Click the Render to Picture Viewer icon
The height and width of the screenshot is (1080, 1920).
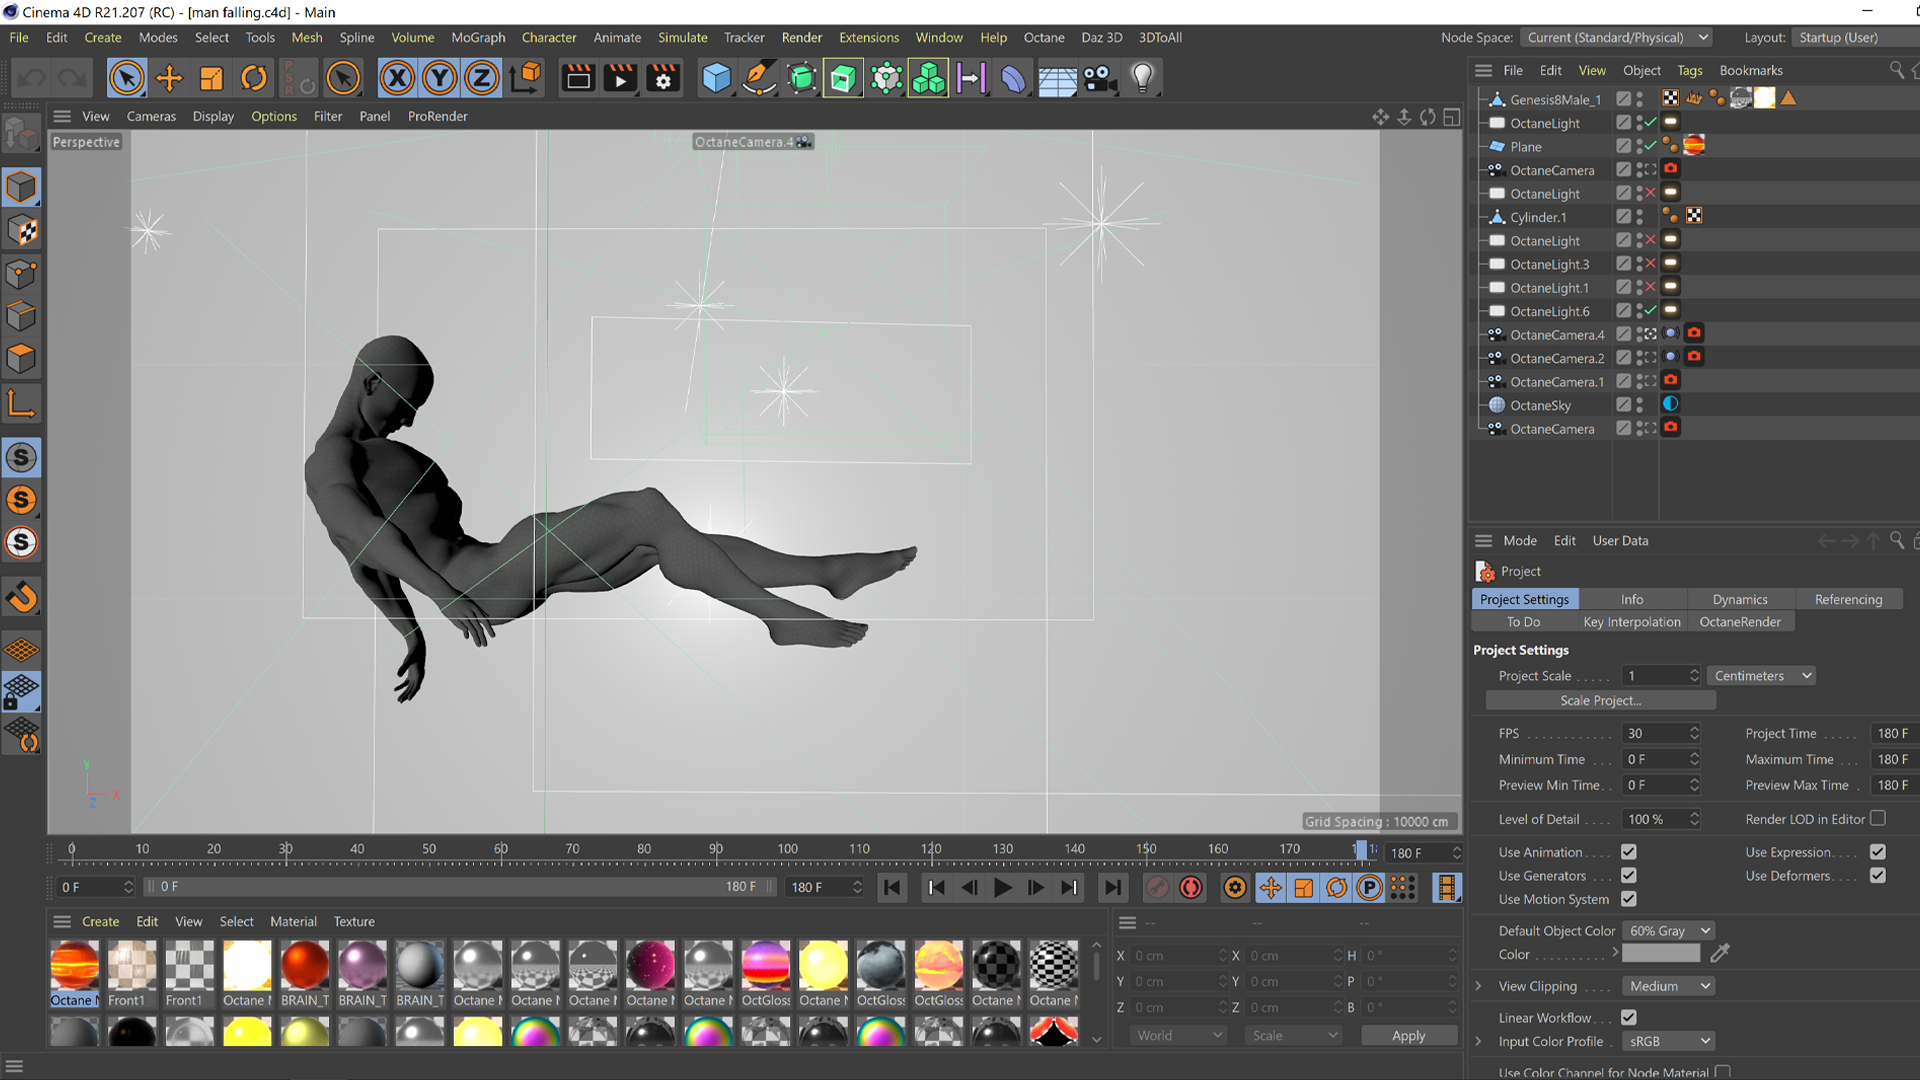click(x=620, y=78)
